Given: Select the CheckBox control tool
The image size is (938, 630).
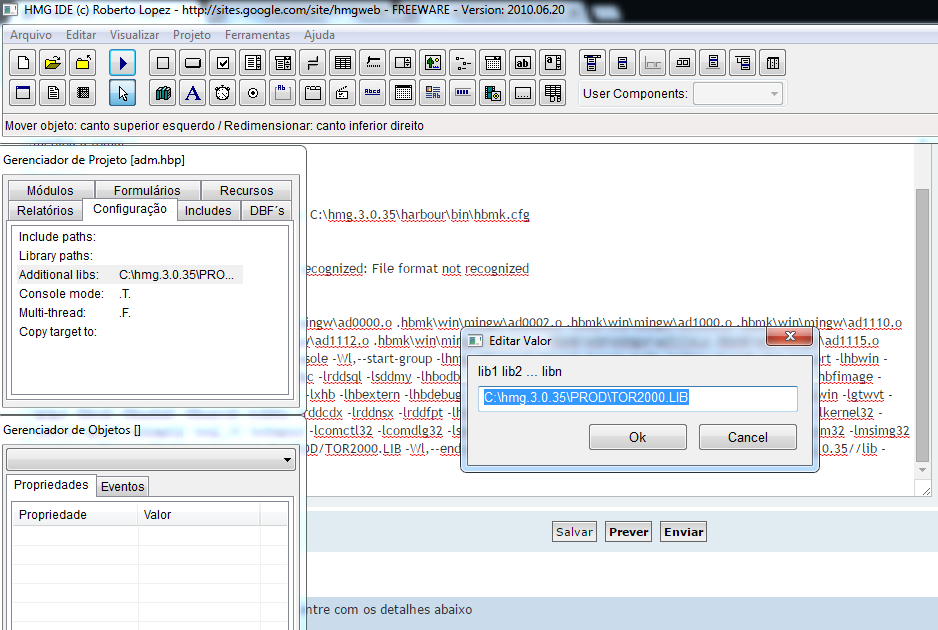Looking at the screenshot, I should click(x=223, y=63).
